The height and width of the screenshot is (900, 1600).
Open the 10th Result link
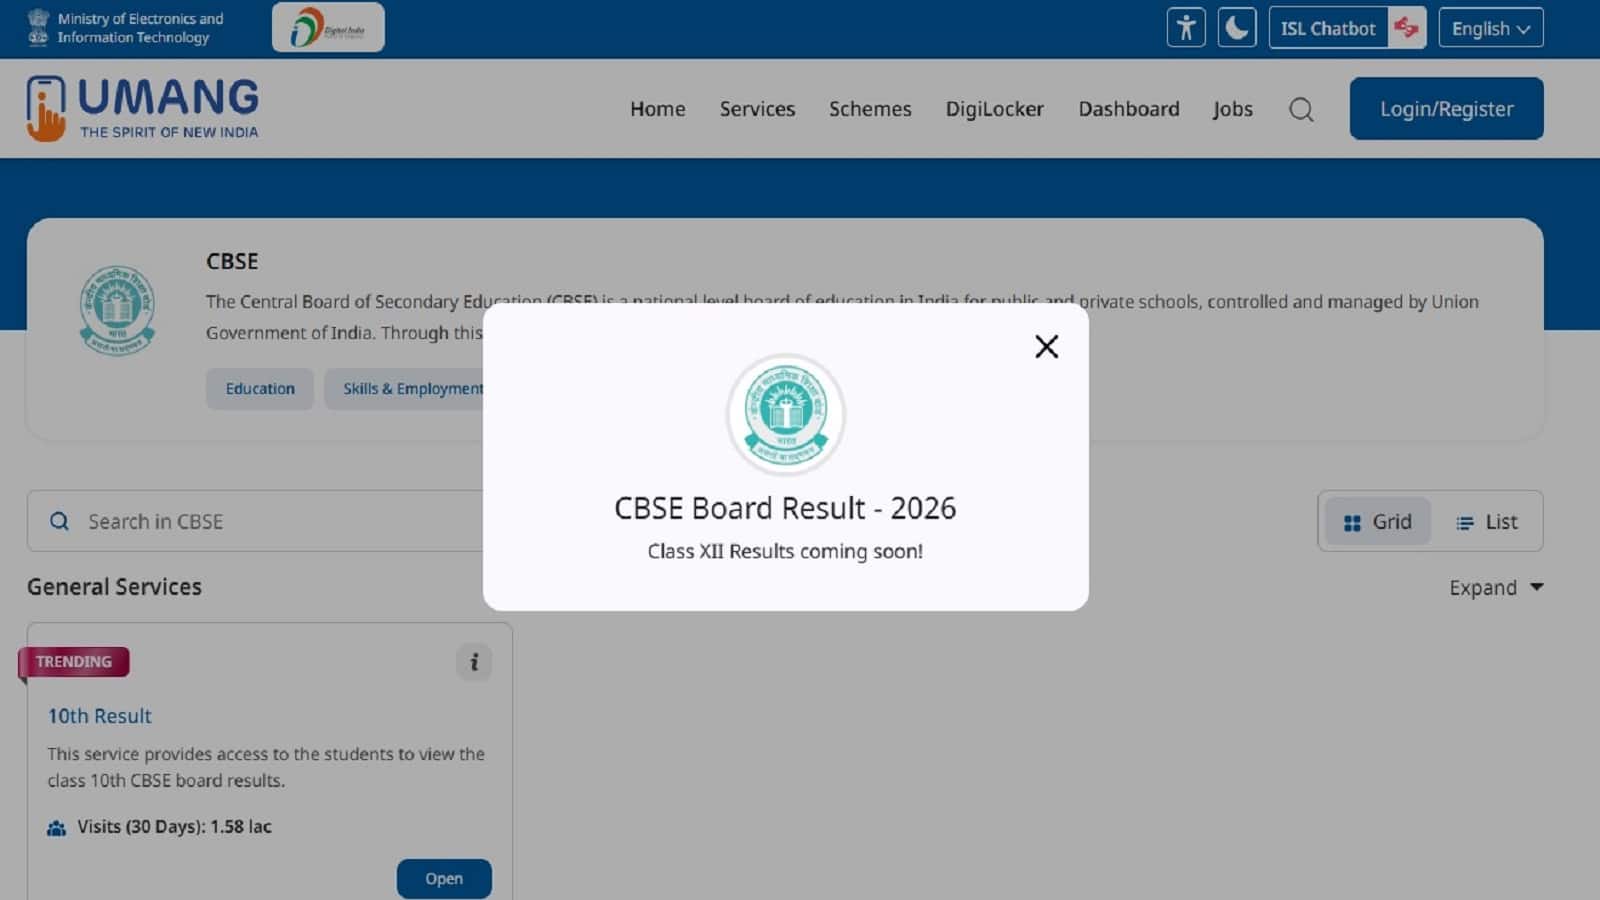(x=100, y=716)
